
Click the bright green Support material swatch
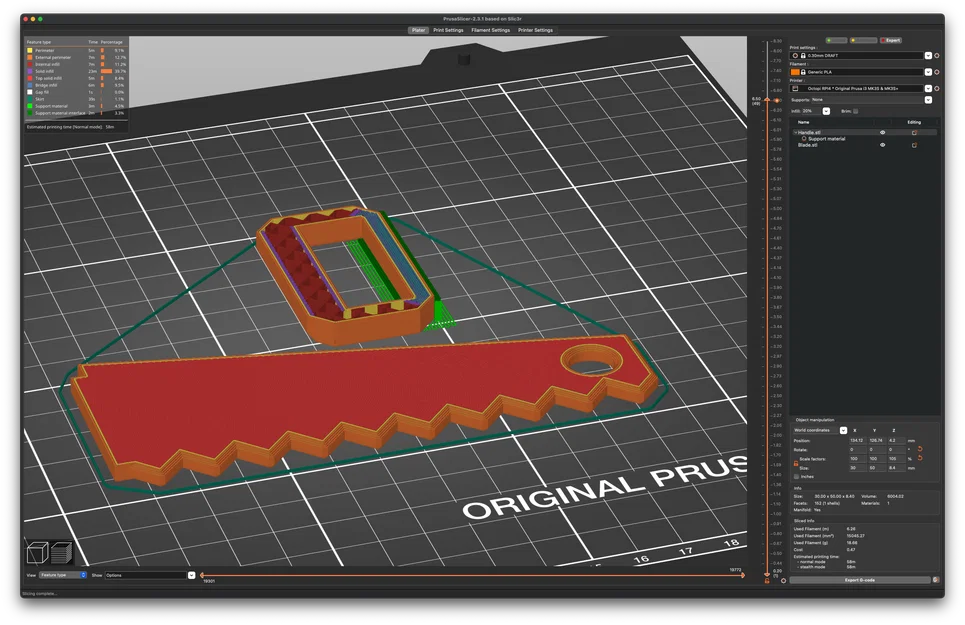click(x=30, y=106)
